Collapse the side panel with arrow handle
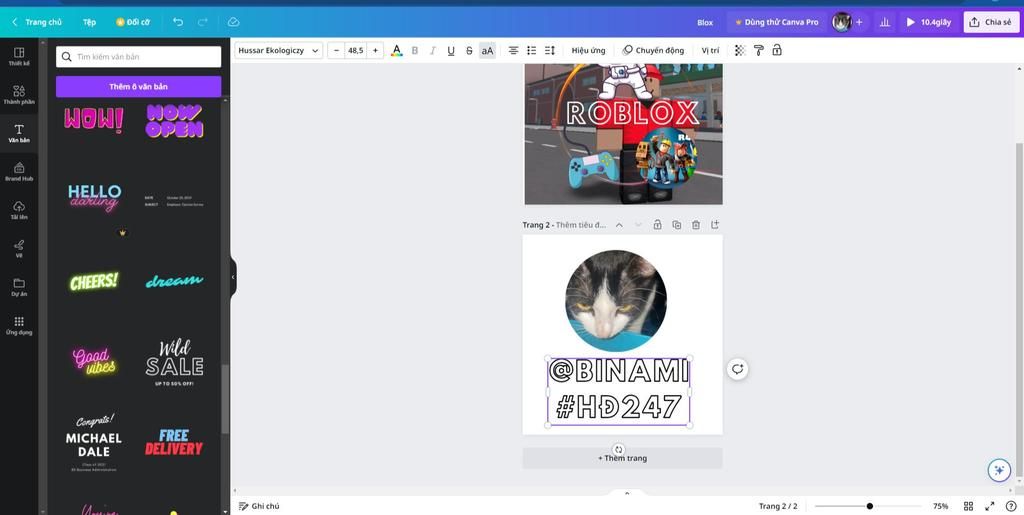This screenshot has height=515, width=1024. pos(233,277)
